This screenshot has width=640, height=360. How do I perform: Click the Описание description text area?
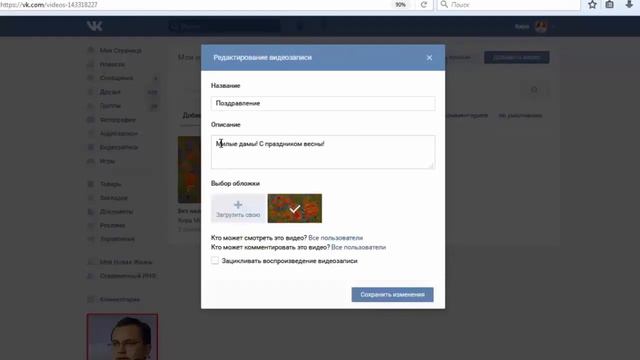coord(323,152)
